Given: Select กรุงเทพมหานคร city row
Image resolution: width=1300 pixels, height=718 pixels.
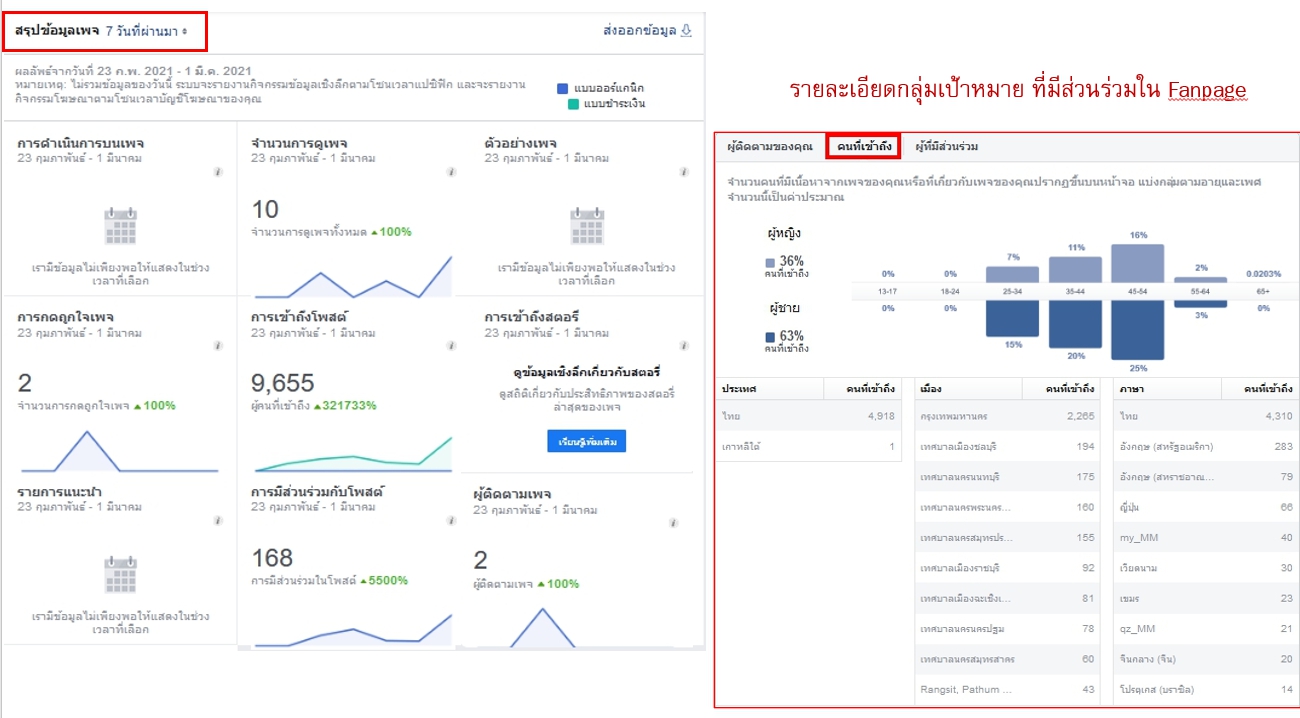Looking at the screenshot, I should [x=1007, y=416].
